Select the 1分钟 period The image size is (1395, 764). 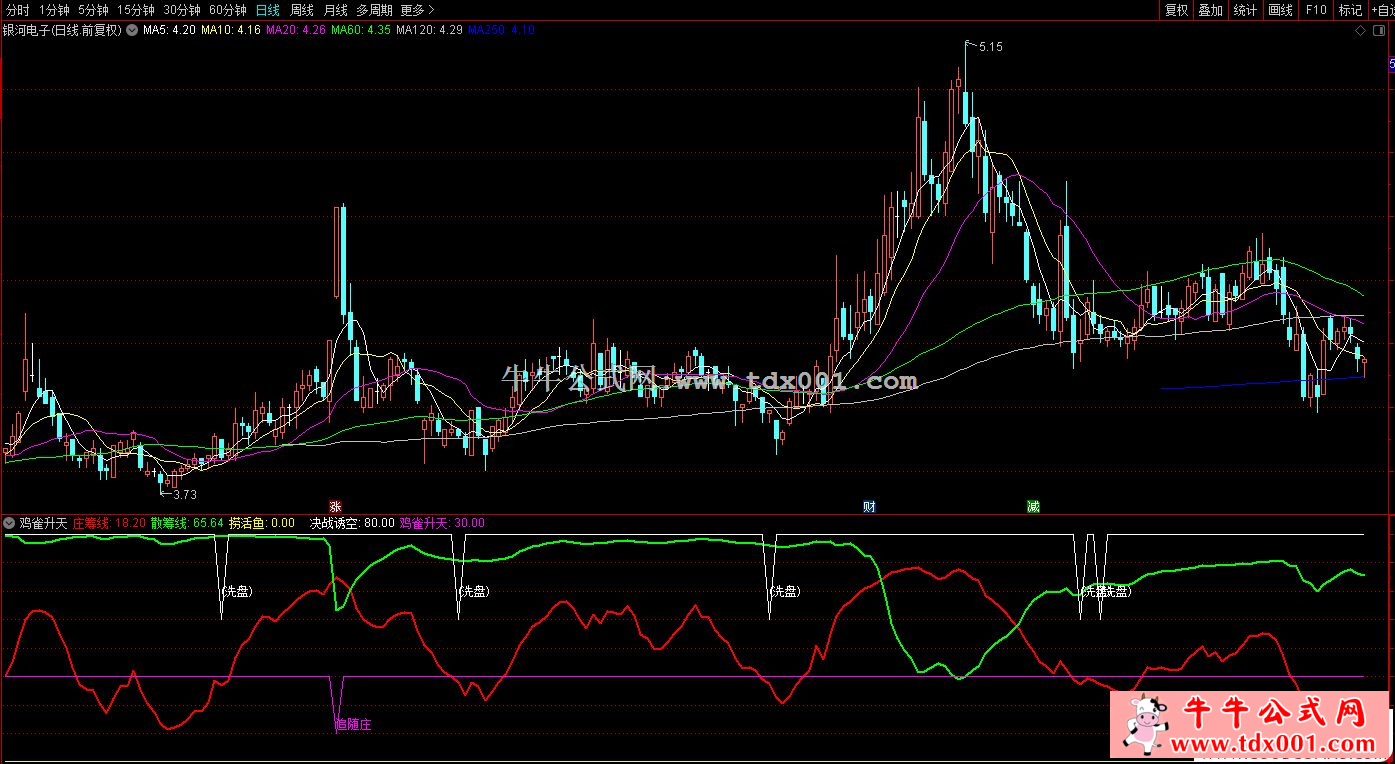coord(55,10)
